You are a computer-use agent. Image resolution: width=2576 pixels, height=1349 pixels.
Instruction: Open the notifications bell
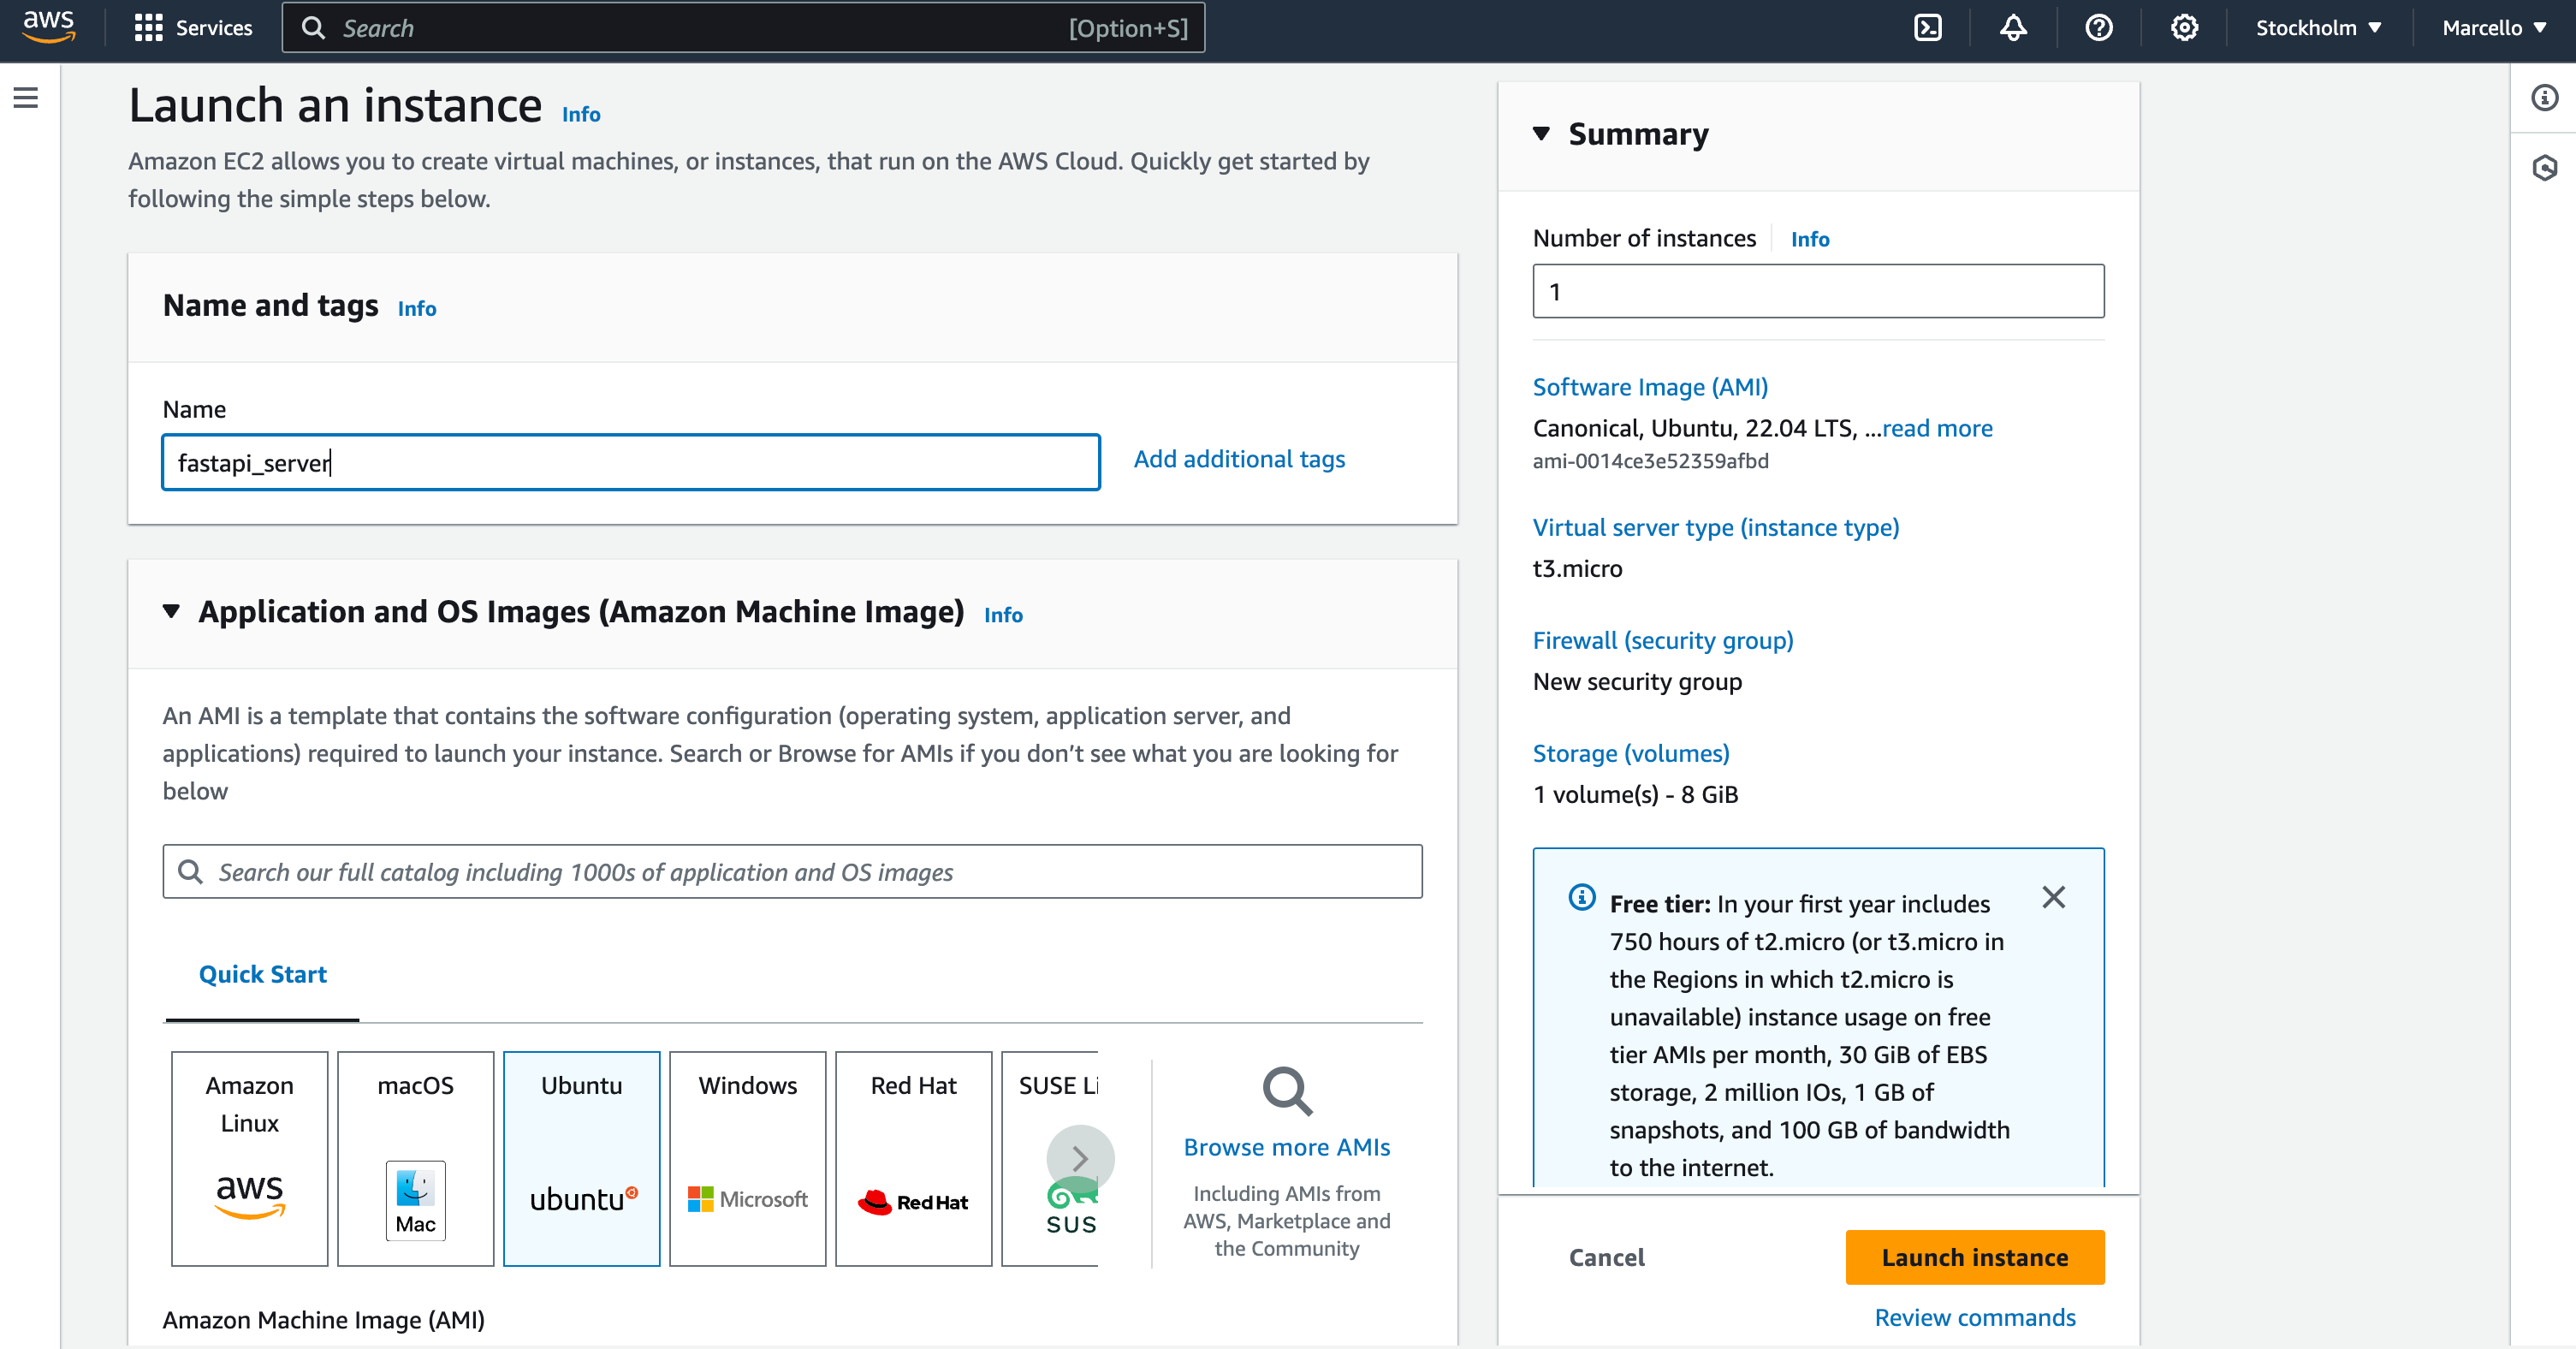(x=2013, y=28)
